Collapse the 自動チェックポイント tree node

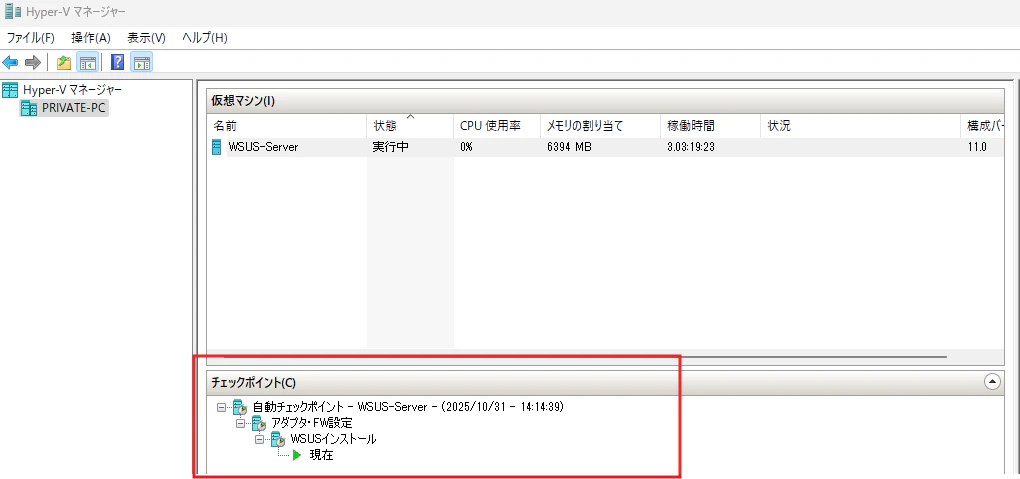pos(221,407)
